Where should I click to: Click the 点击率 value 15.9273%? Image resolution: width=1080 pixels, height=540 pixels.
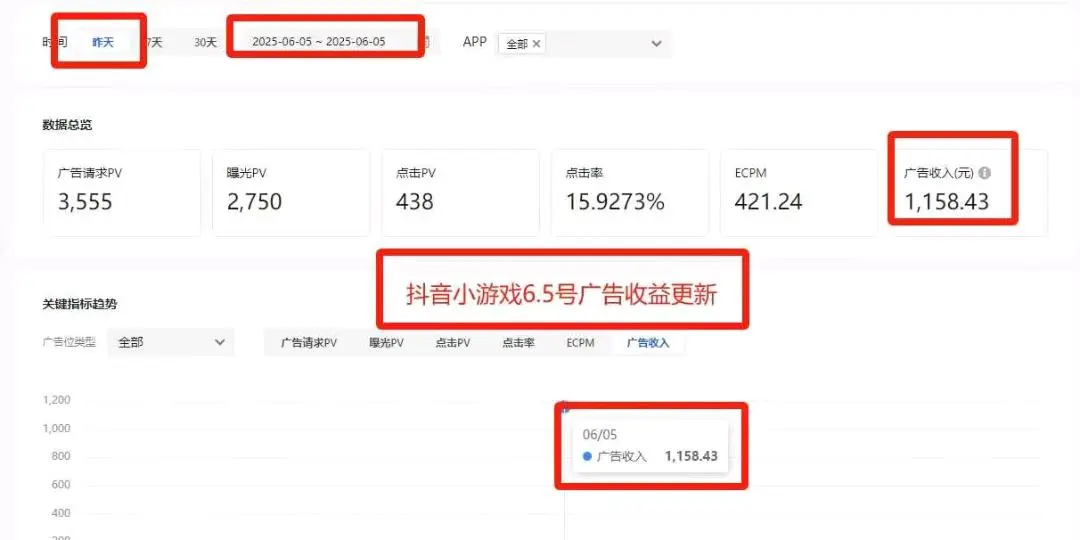(615, 202)
